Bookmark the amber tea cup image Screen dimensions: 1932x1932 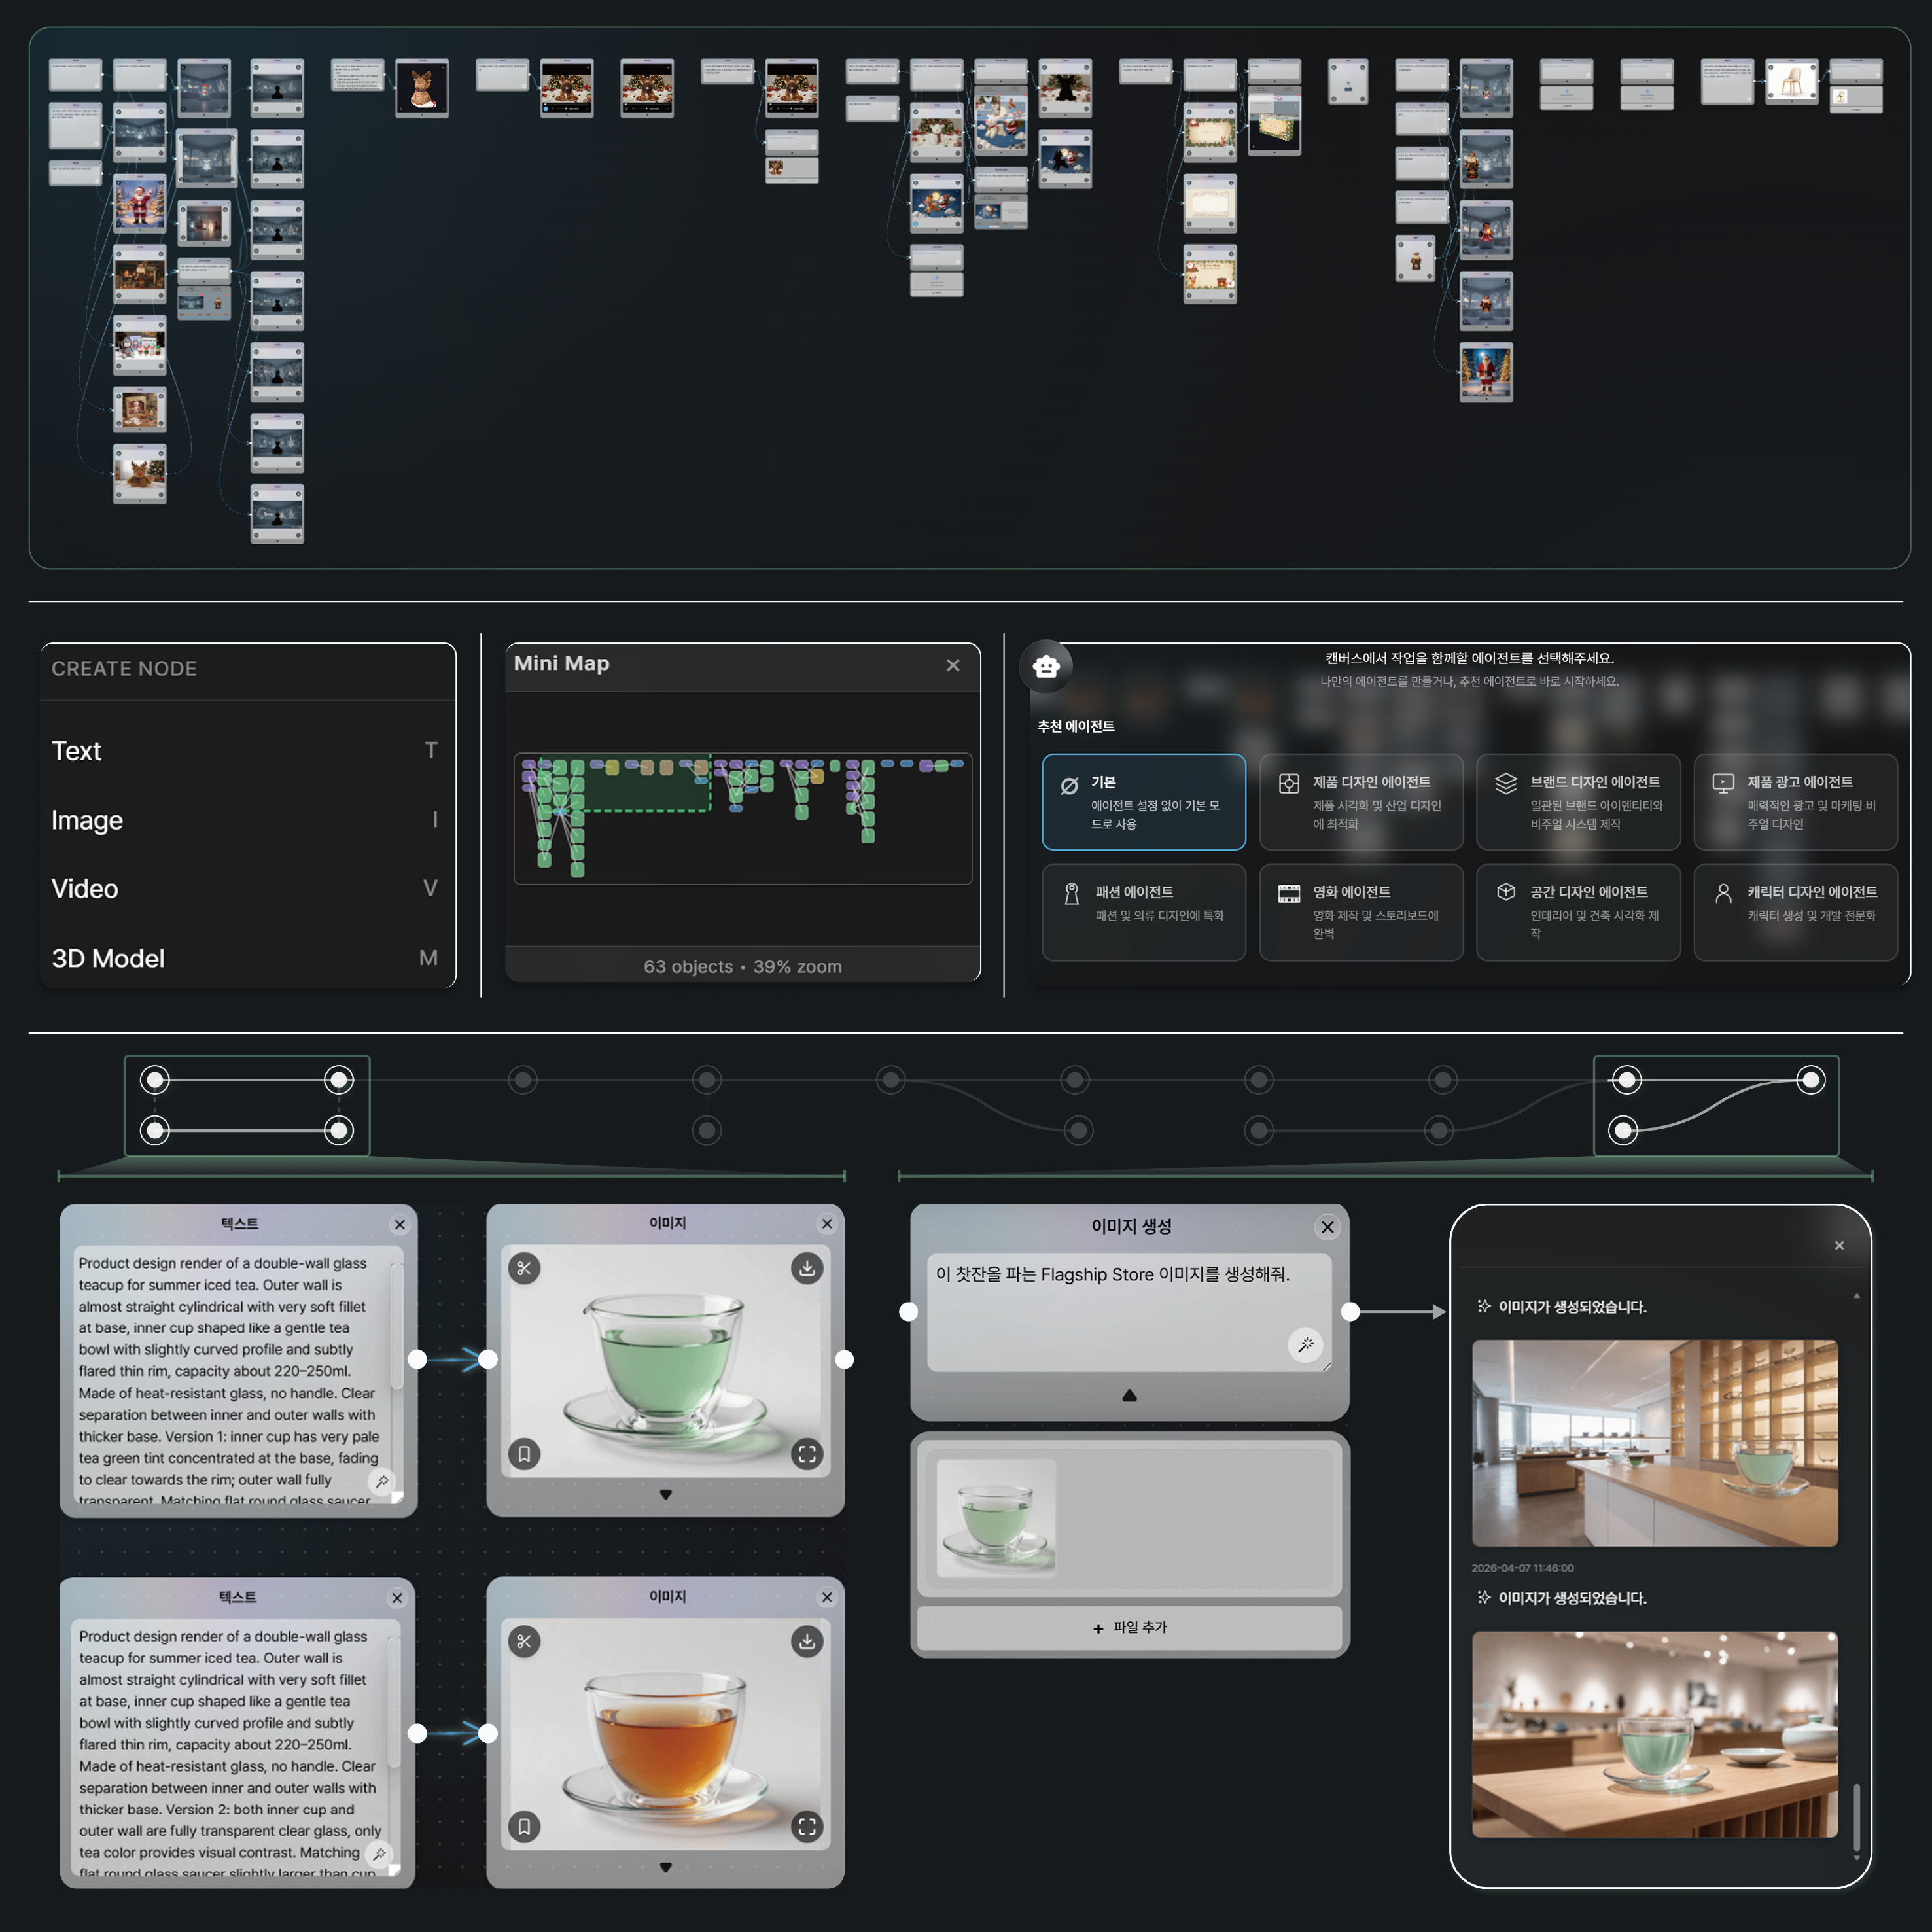[x=524, y=1826]
